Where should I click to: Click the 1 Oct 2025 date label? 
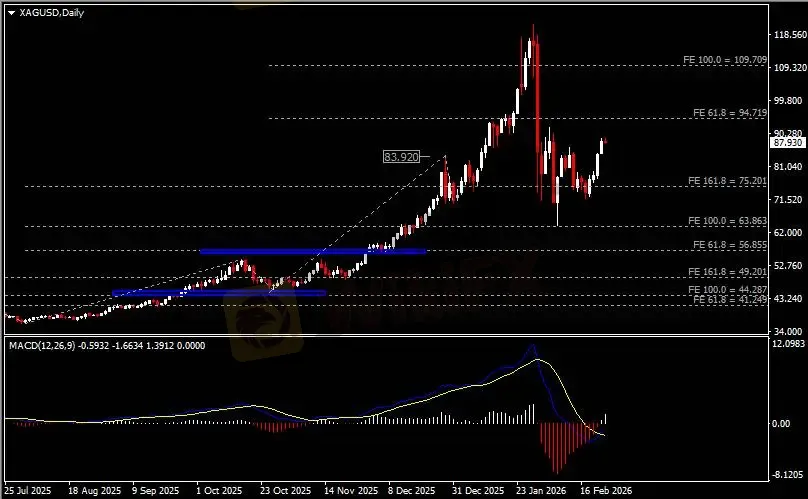point(219,490)
